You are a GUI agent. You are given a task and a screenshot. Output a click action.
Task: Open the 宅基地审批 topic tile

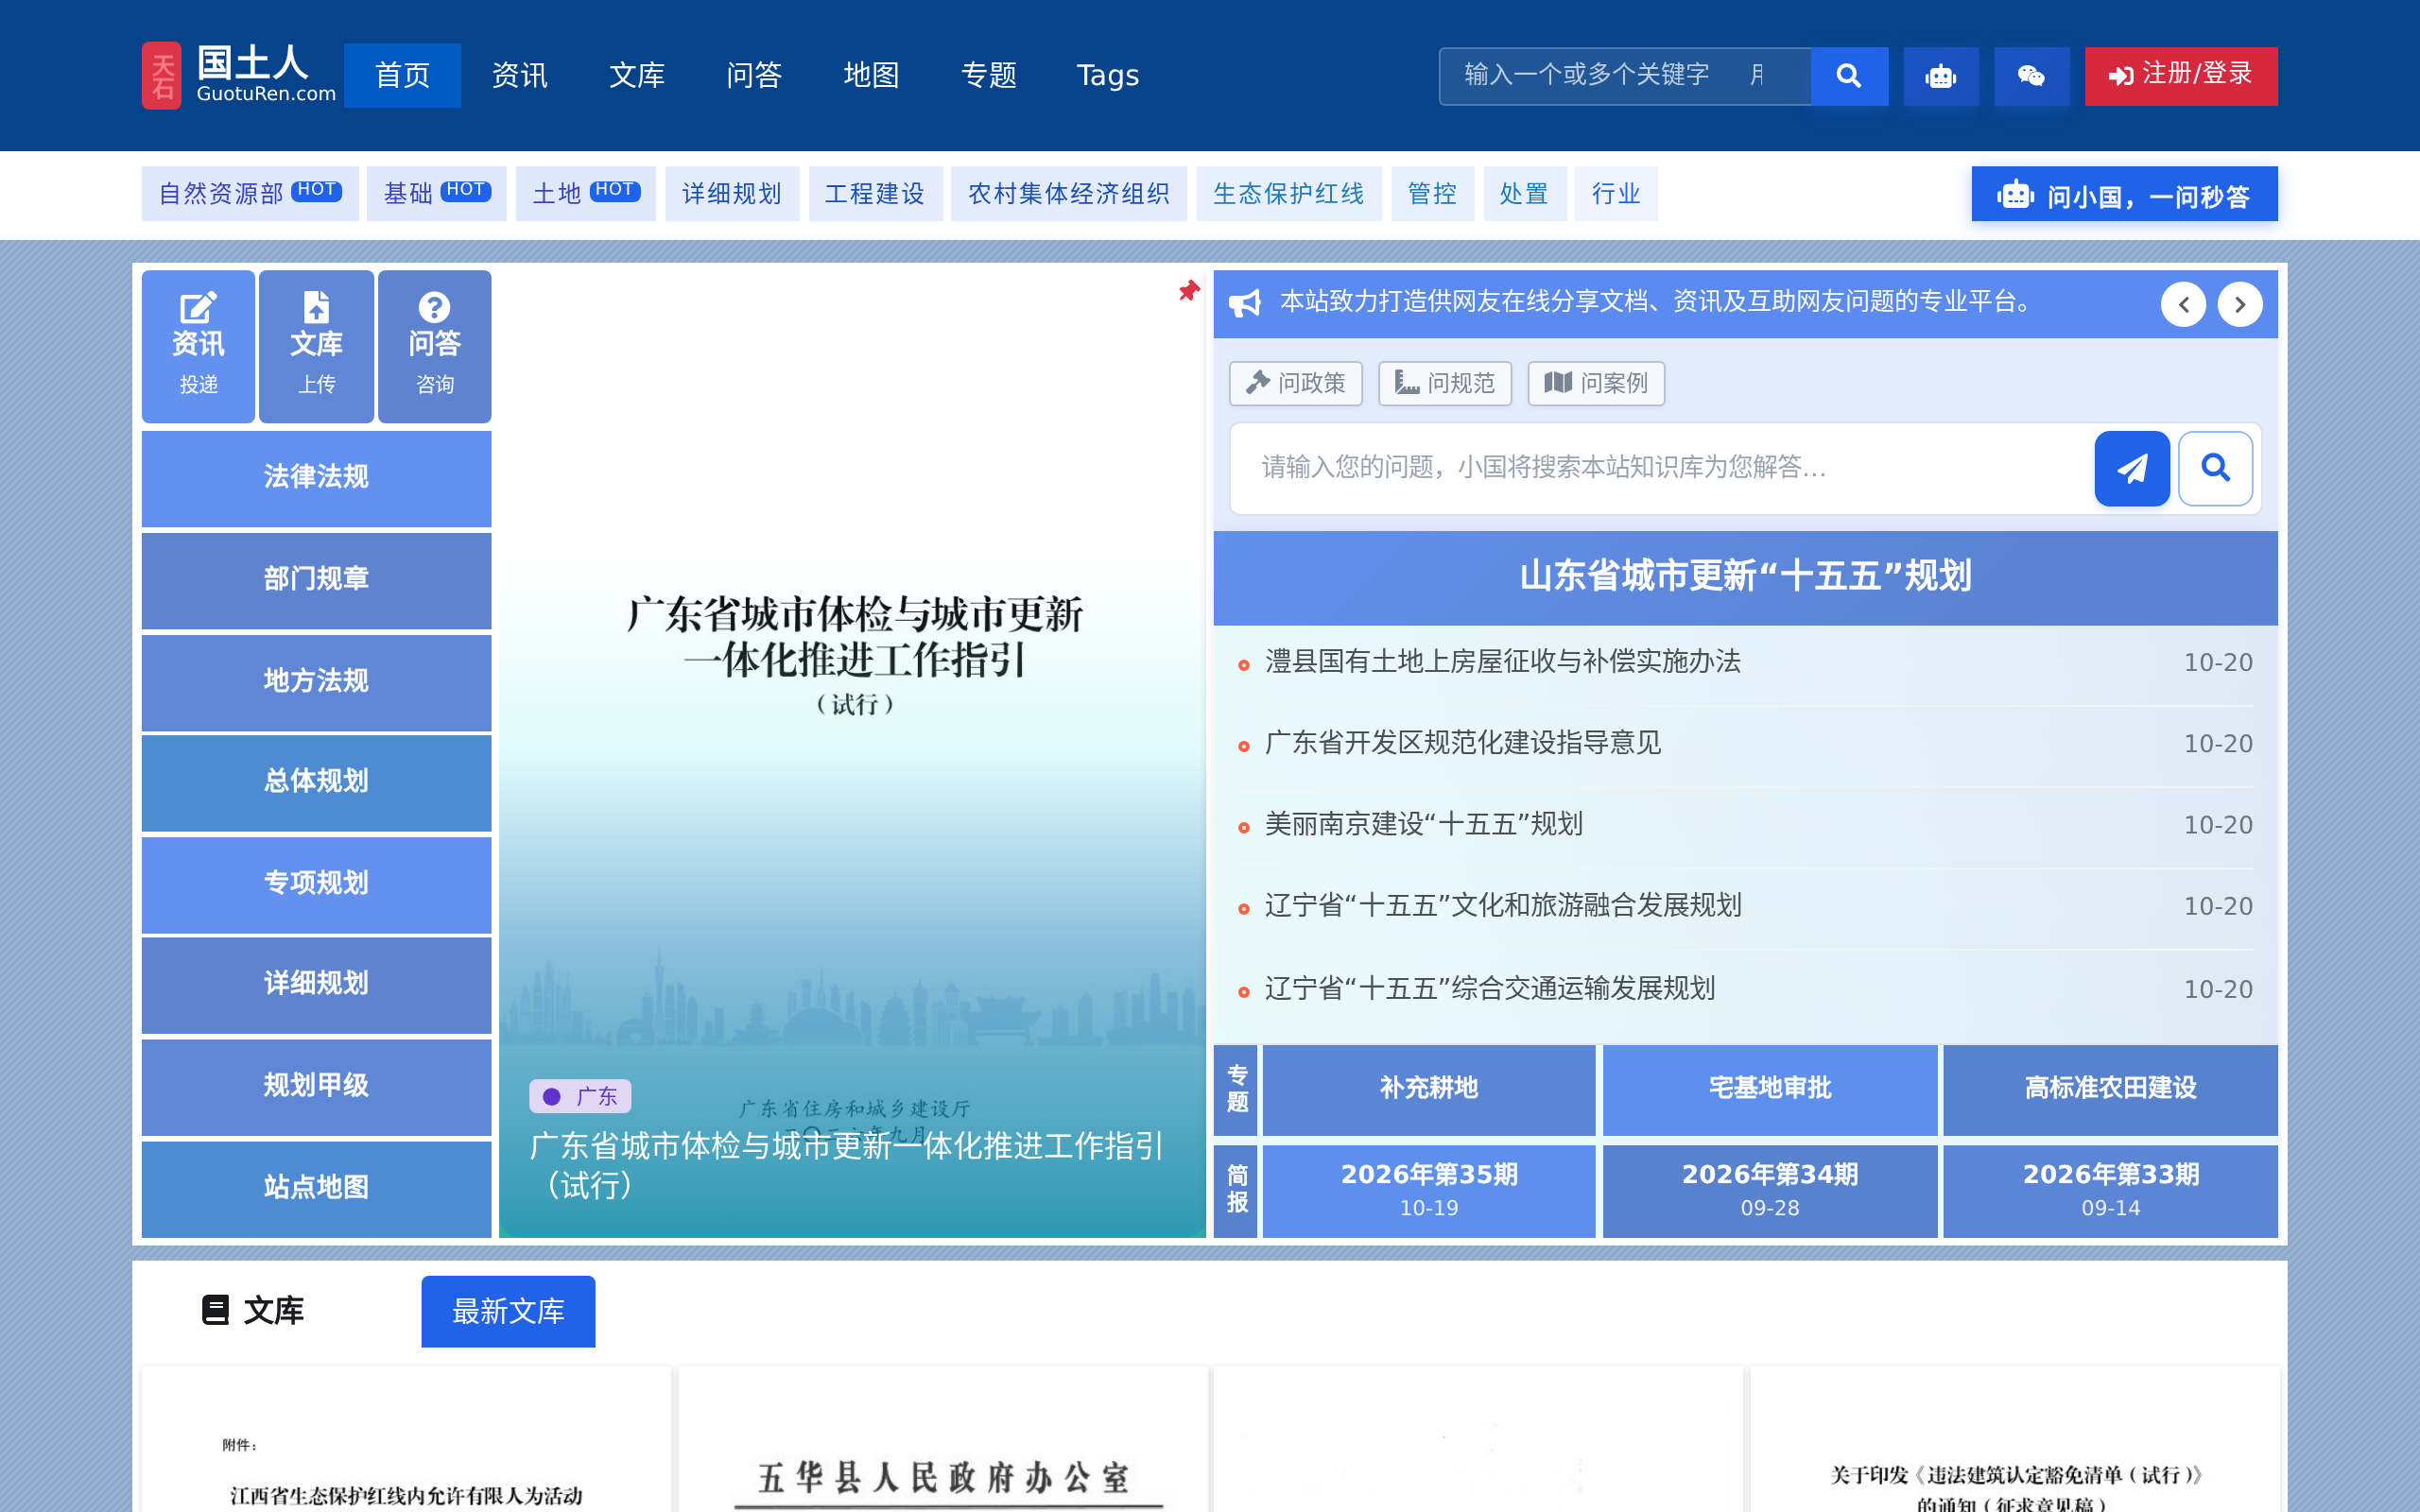tap(1769, 1089)
